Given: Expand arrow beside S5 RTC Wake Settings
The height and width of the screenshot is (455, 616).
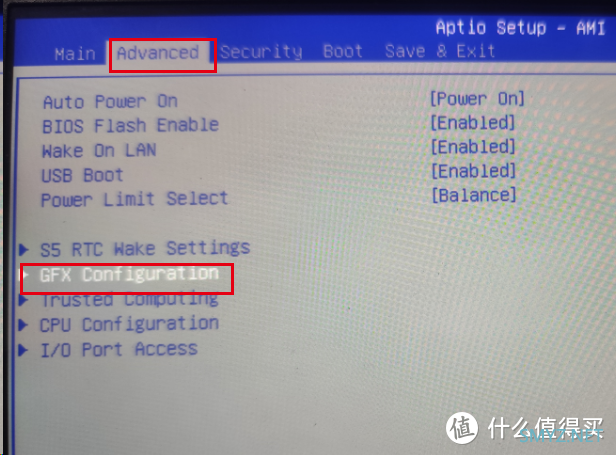Looking at the screenshot, I should [x=24, y=249].
